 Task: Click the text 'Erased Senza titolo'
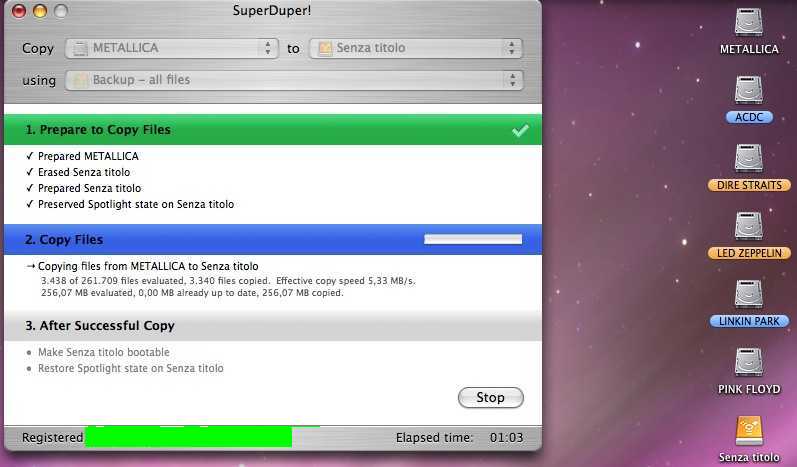(x=84, y=172)
